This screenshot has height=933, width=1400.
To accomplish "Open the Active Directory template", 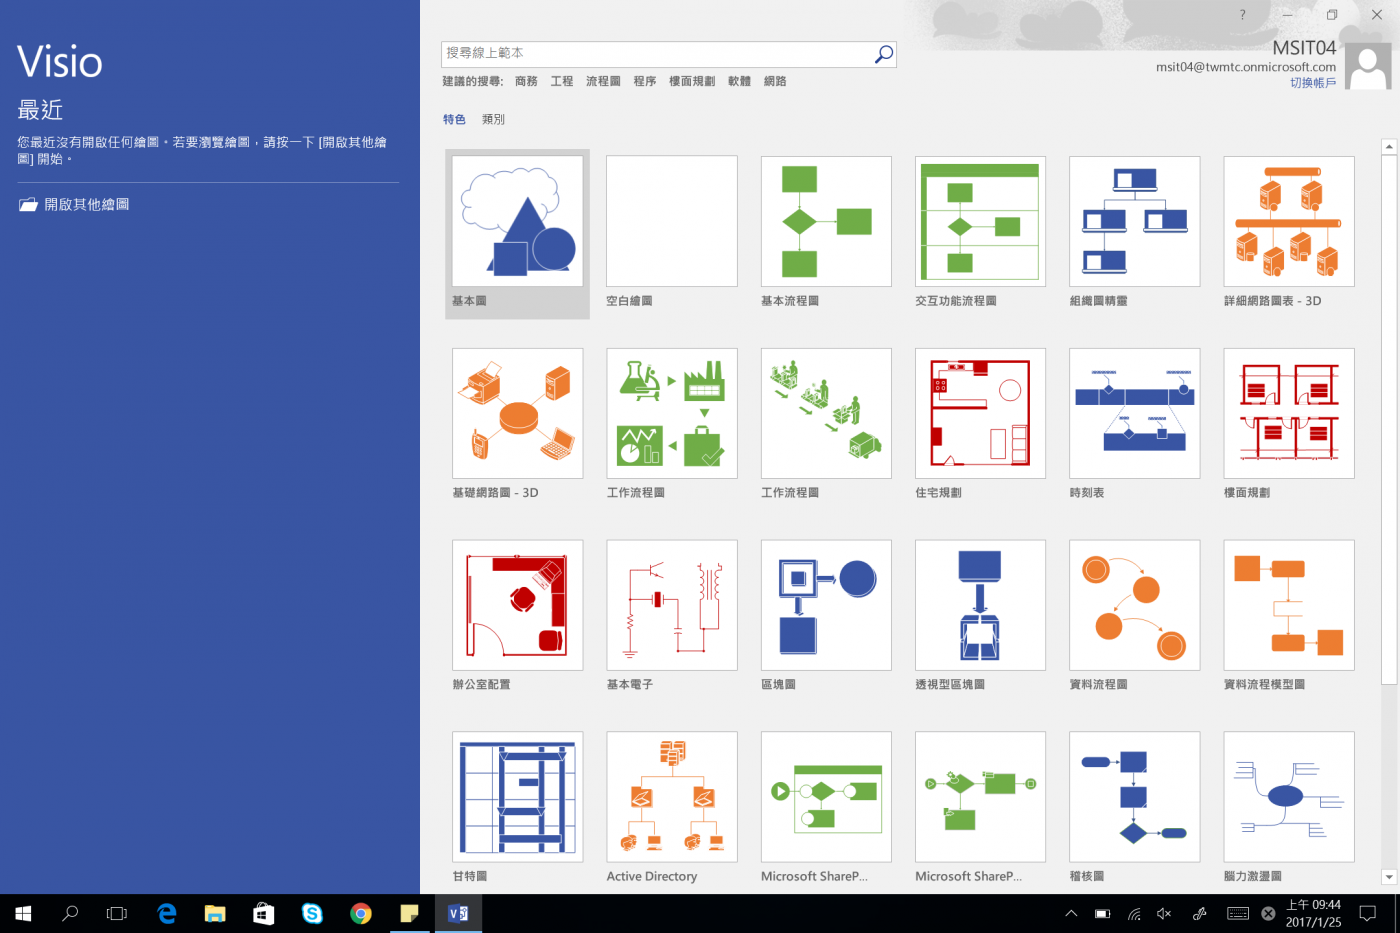I will (672, 797).
